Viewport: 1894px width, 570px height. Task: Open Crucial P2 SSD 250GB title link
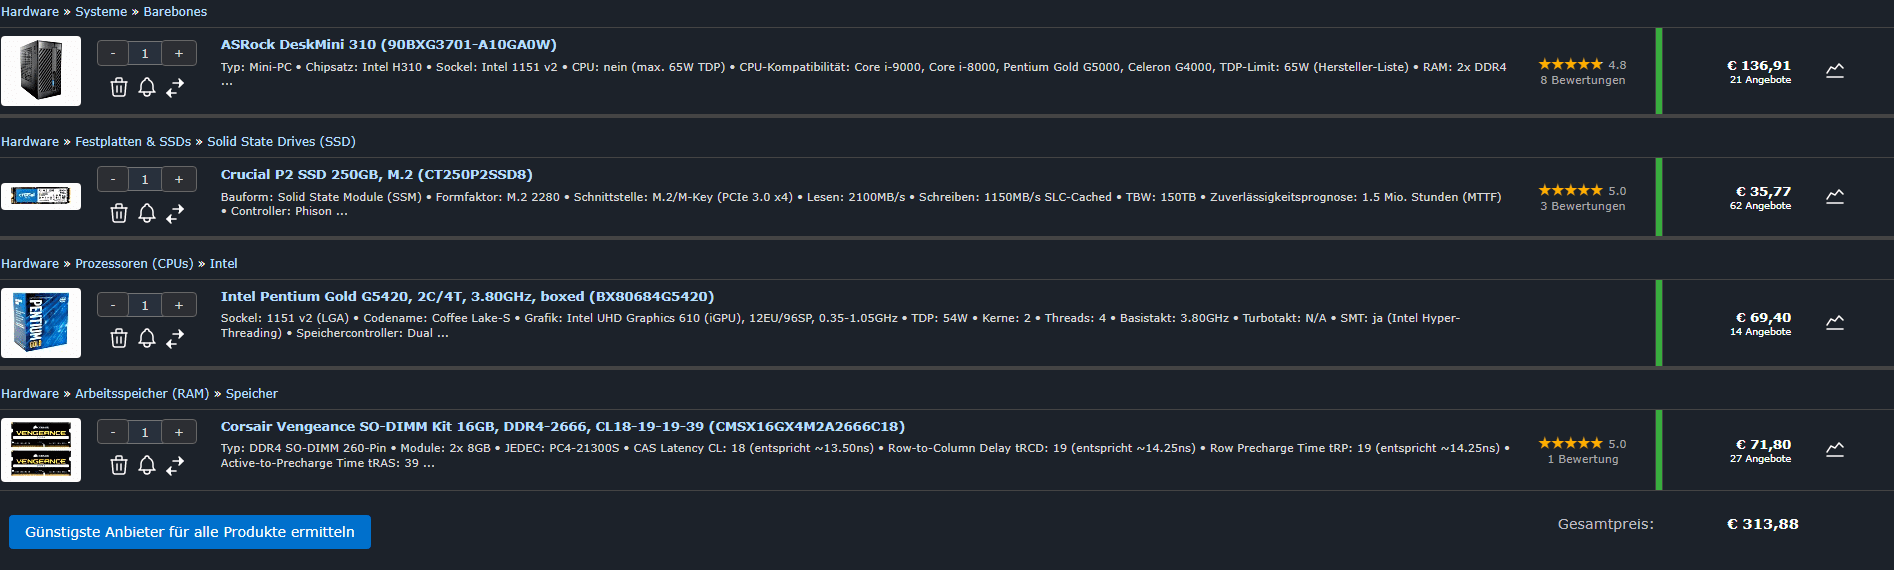click(377, 175)
